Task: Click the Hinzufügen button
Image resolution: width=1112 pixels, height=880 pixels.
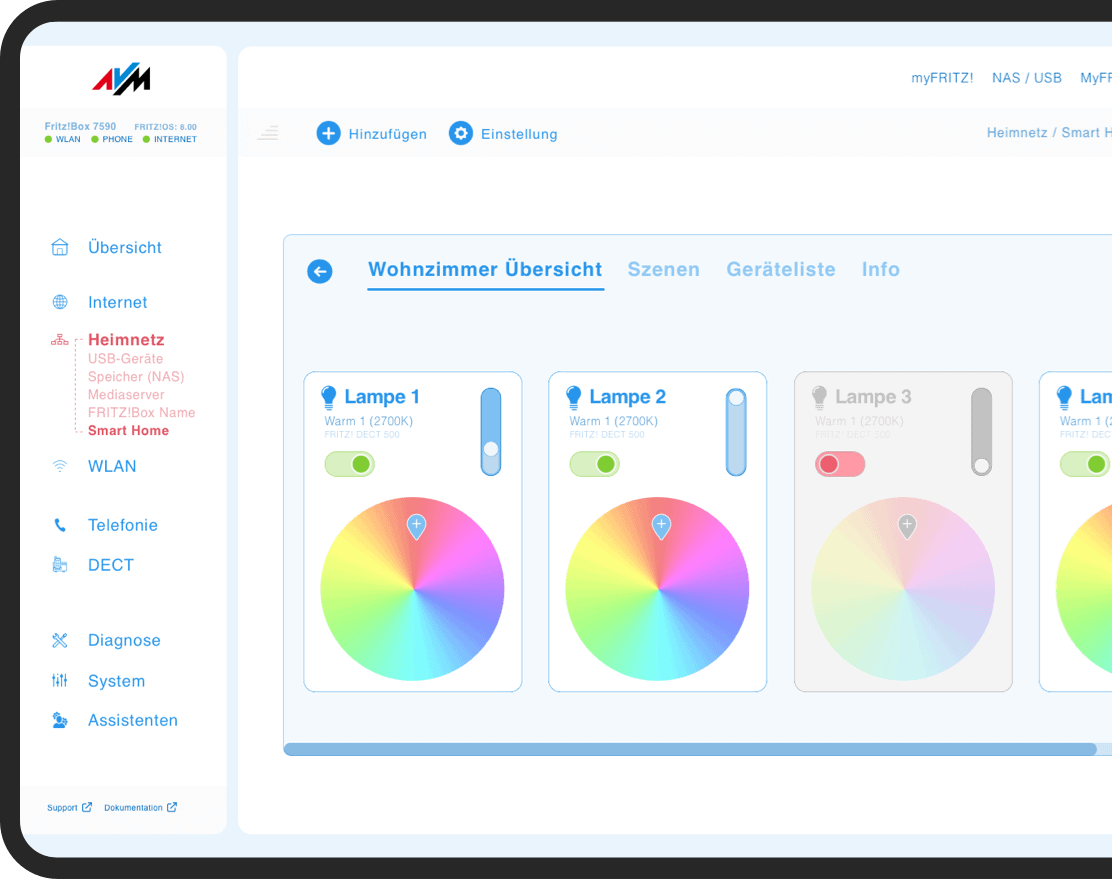Action: coord(372,133)
